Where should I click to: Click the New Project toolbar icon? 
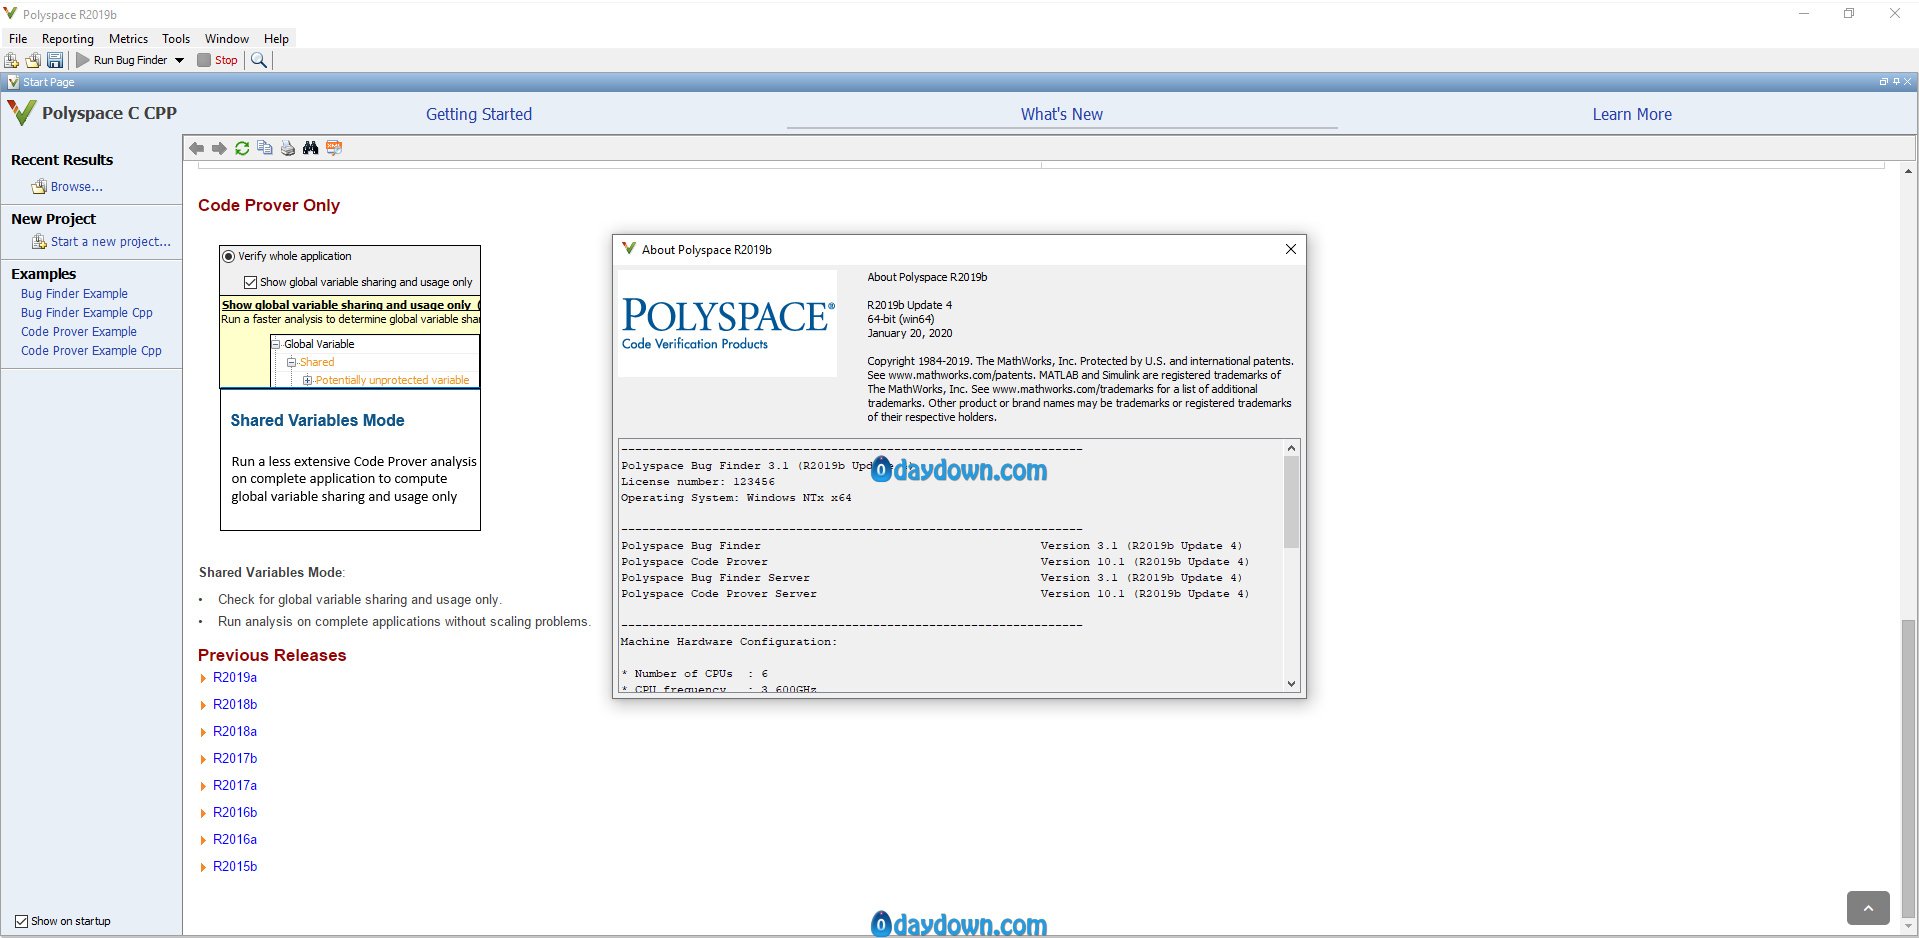(x=12, y=60)
